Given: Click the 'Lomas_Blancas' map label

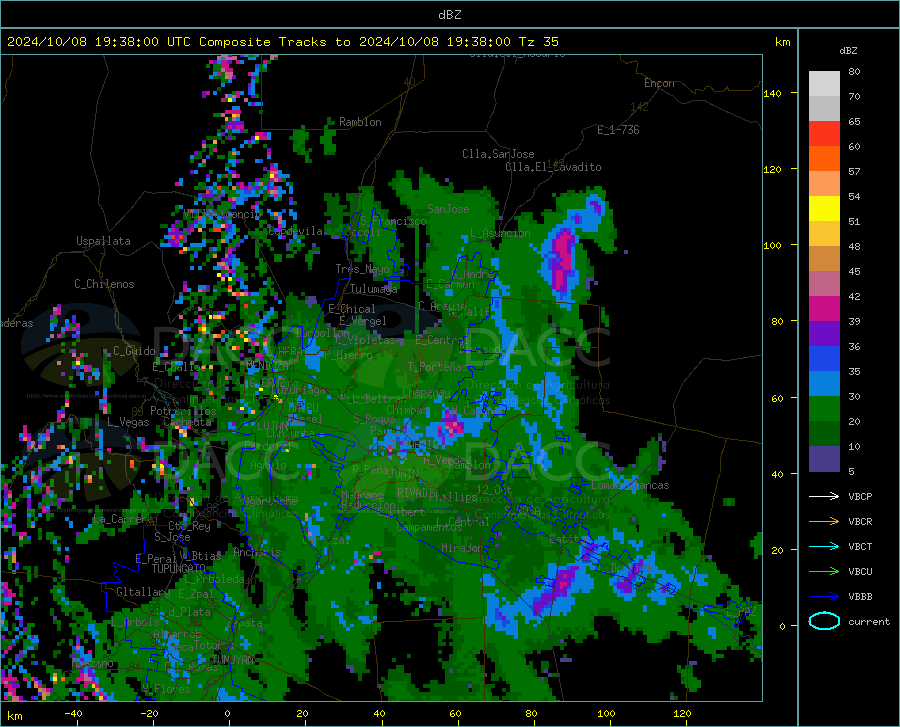Looking at the screenshot, I should click(630, 485).
